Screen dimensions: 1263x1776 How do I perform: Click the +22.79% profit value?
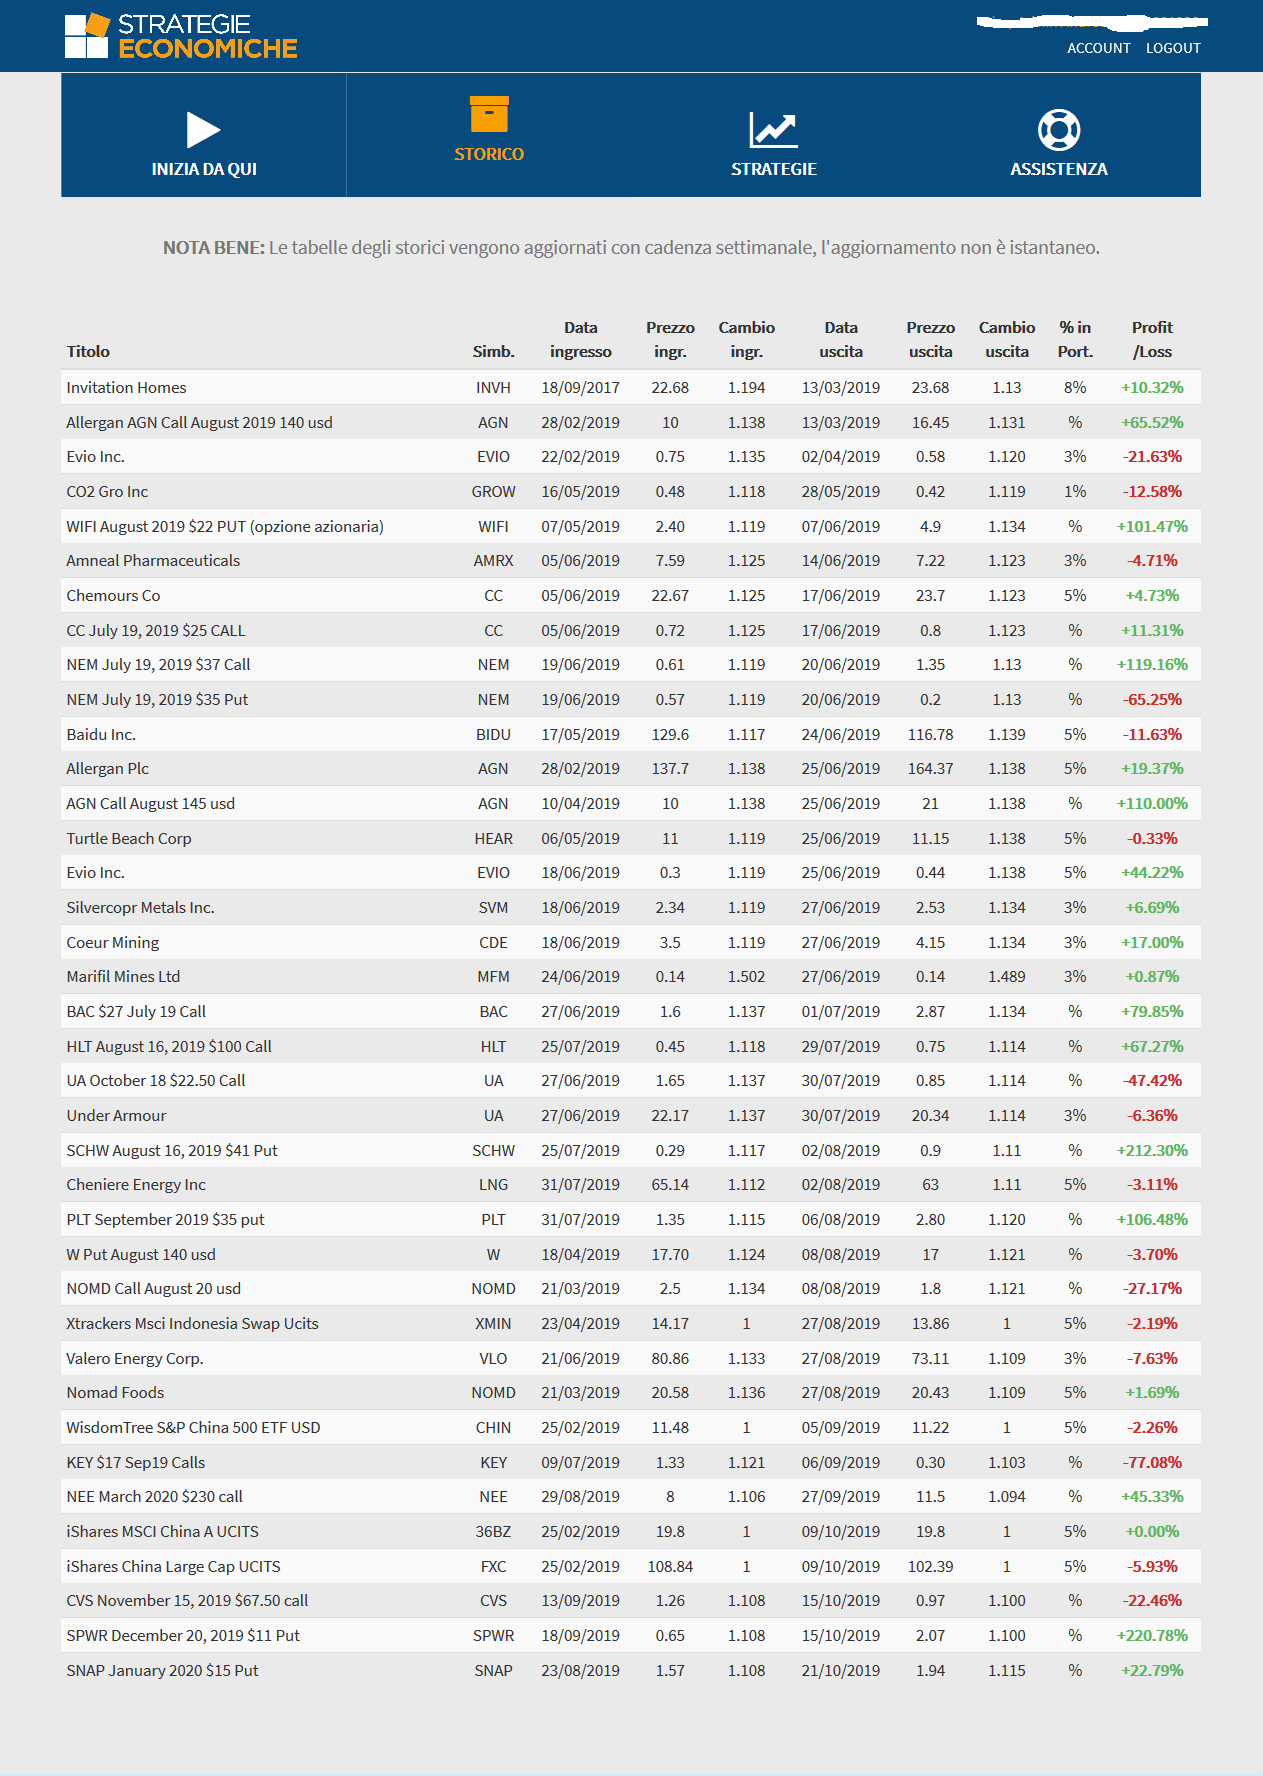(x=1152, y=1670)
